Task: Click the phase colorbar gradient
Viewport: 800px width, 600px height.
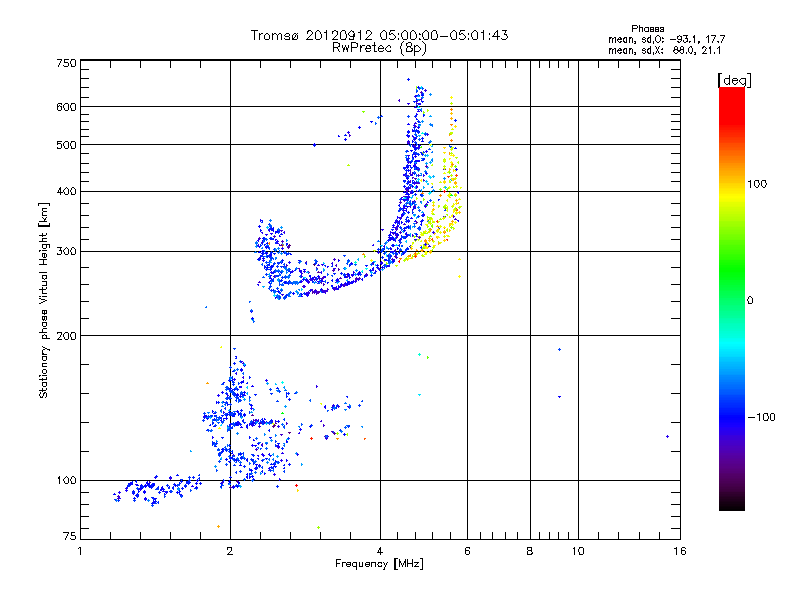Action: [x=732, y=298]
